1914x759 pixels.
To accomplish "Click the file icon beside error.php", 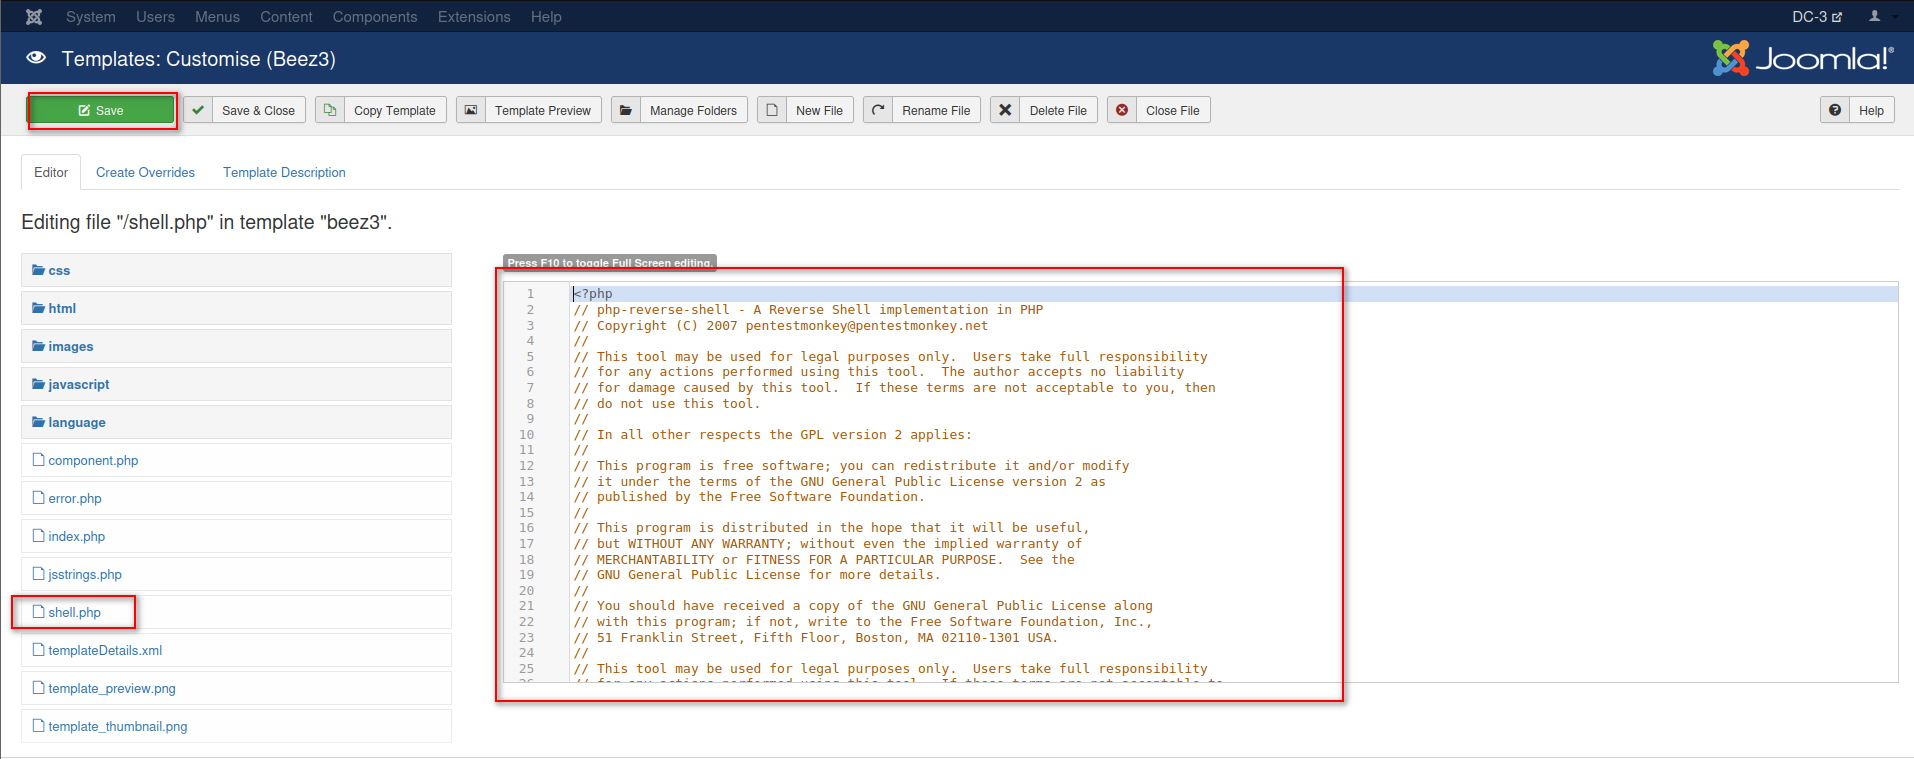I will [39, 498].
